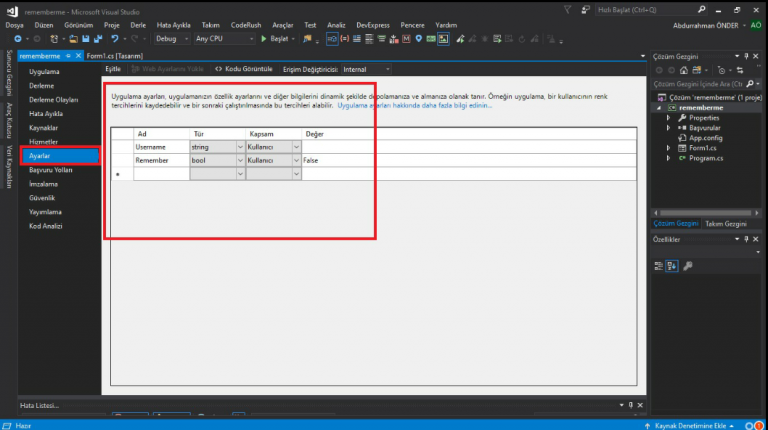Click the green rectangular toolbar icon

tap(431, 39)
